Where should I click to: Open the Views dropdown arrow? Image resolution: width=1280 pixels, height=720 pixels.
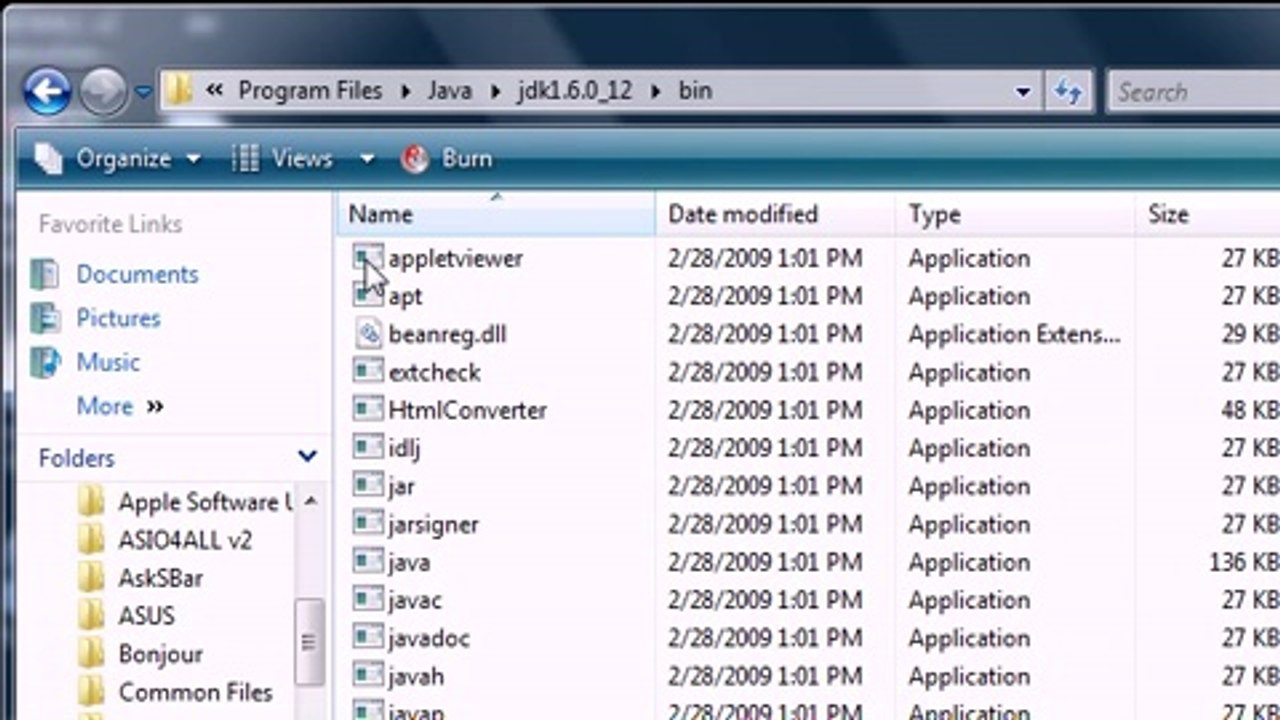coord(366,159)
